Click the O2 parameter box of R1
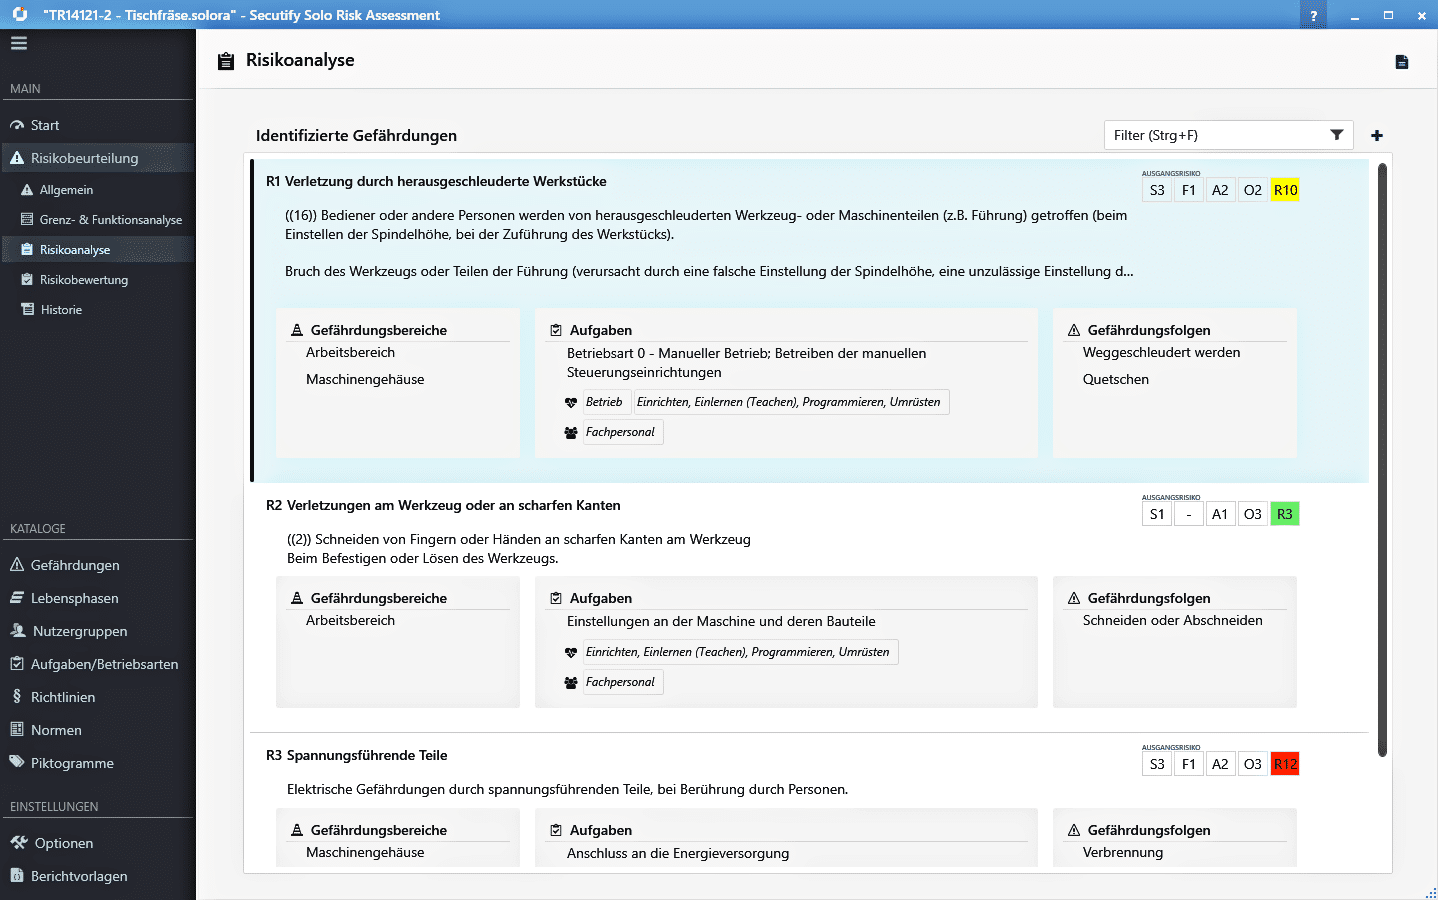The width and height of the screenshot is (1438, 900). tap(1252, 190)
